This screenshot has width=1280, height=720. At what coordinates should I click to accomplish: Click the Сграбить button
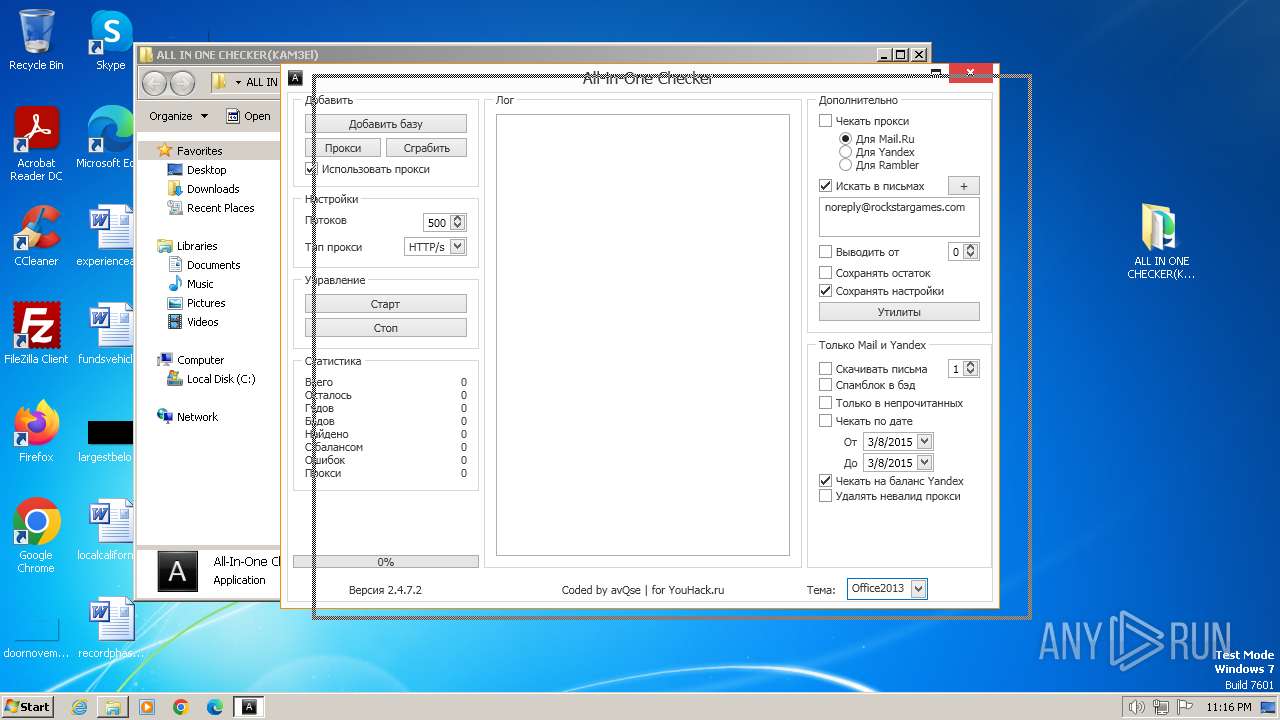point(427,148)
